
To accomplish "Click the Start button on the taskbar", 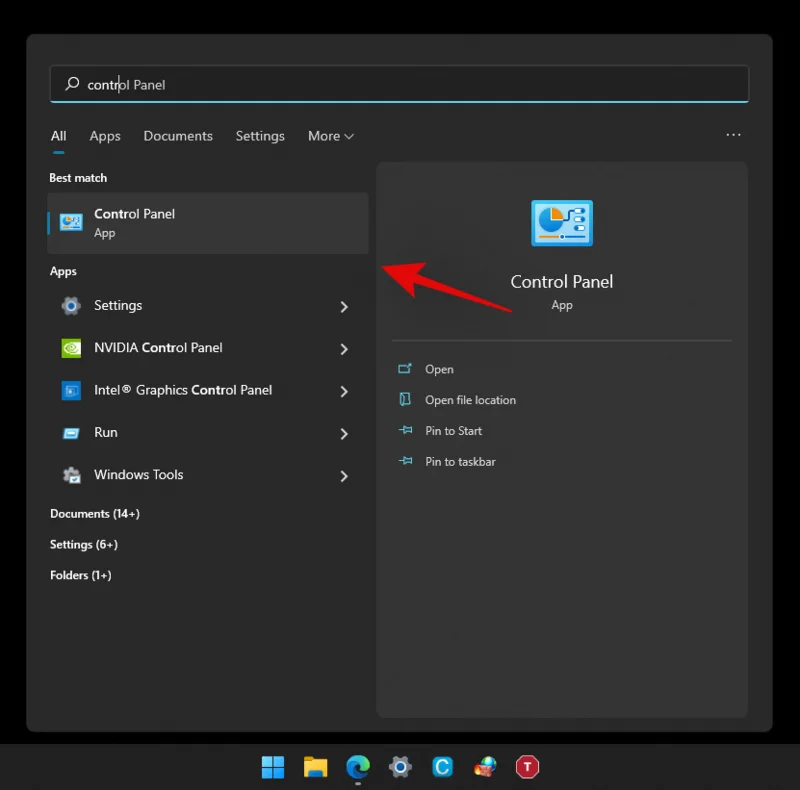I will pos(272,767).
